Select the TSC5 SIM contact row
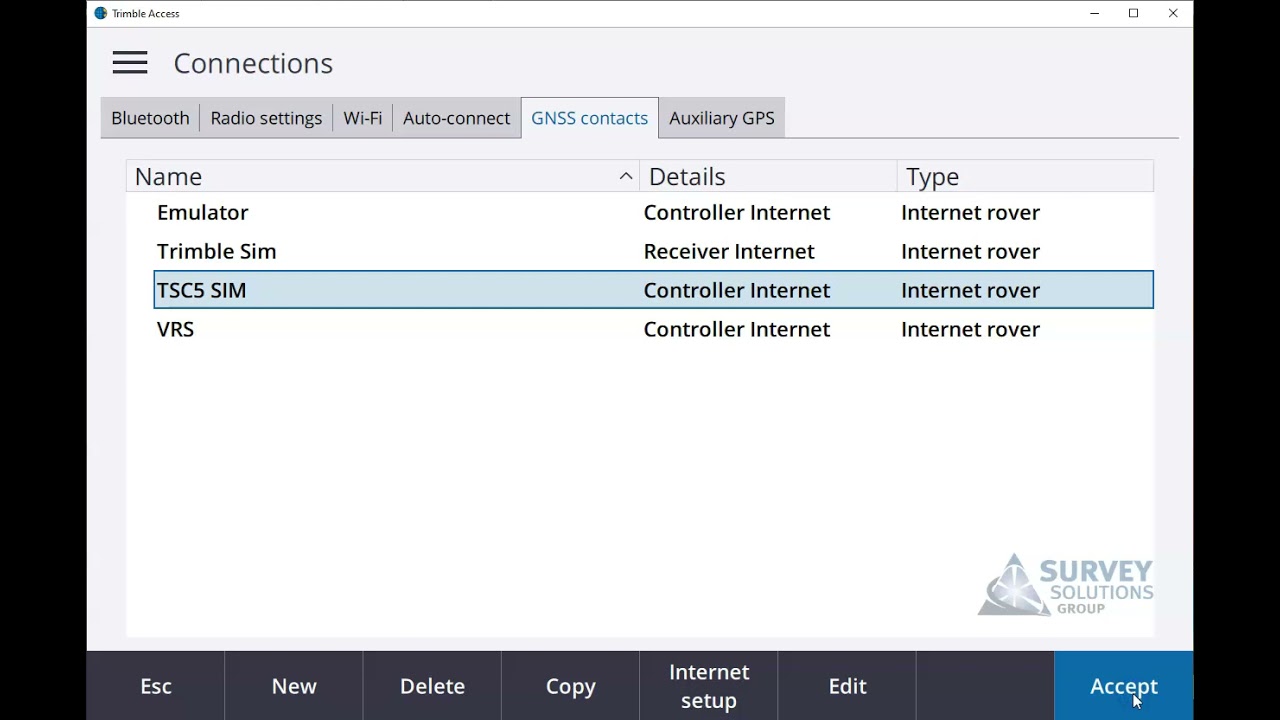1280x720 pixels. pos(653,290)
